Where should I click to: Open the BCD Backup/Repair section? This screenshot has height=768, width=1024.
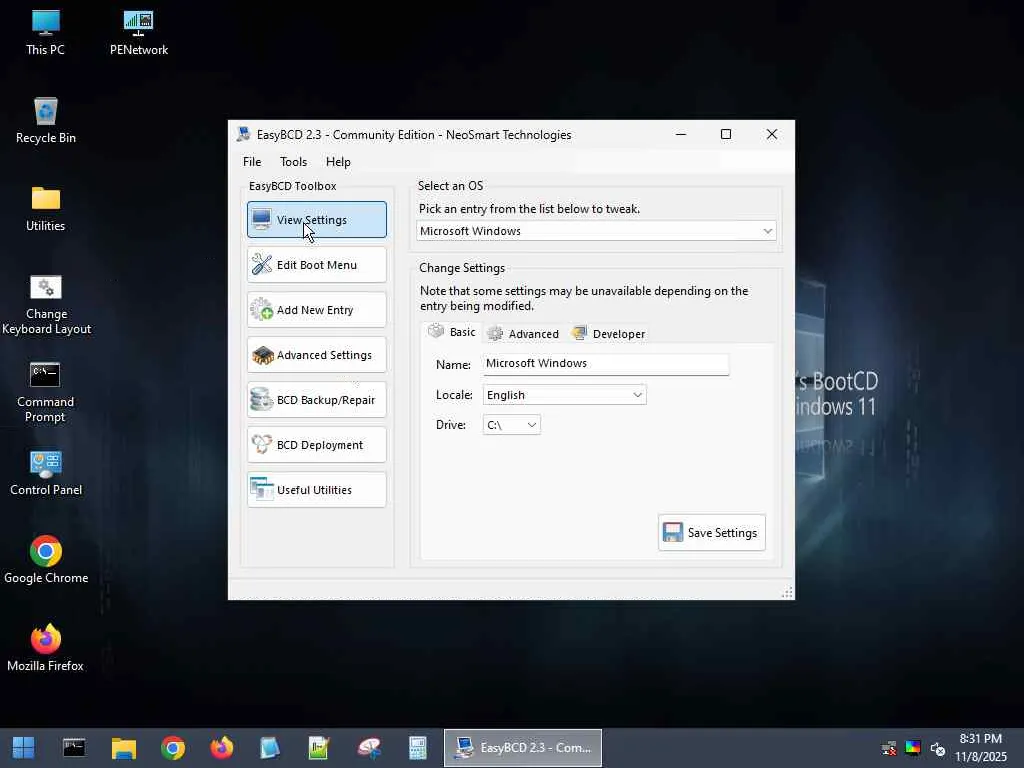317,400
